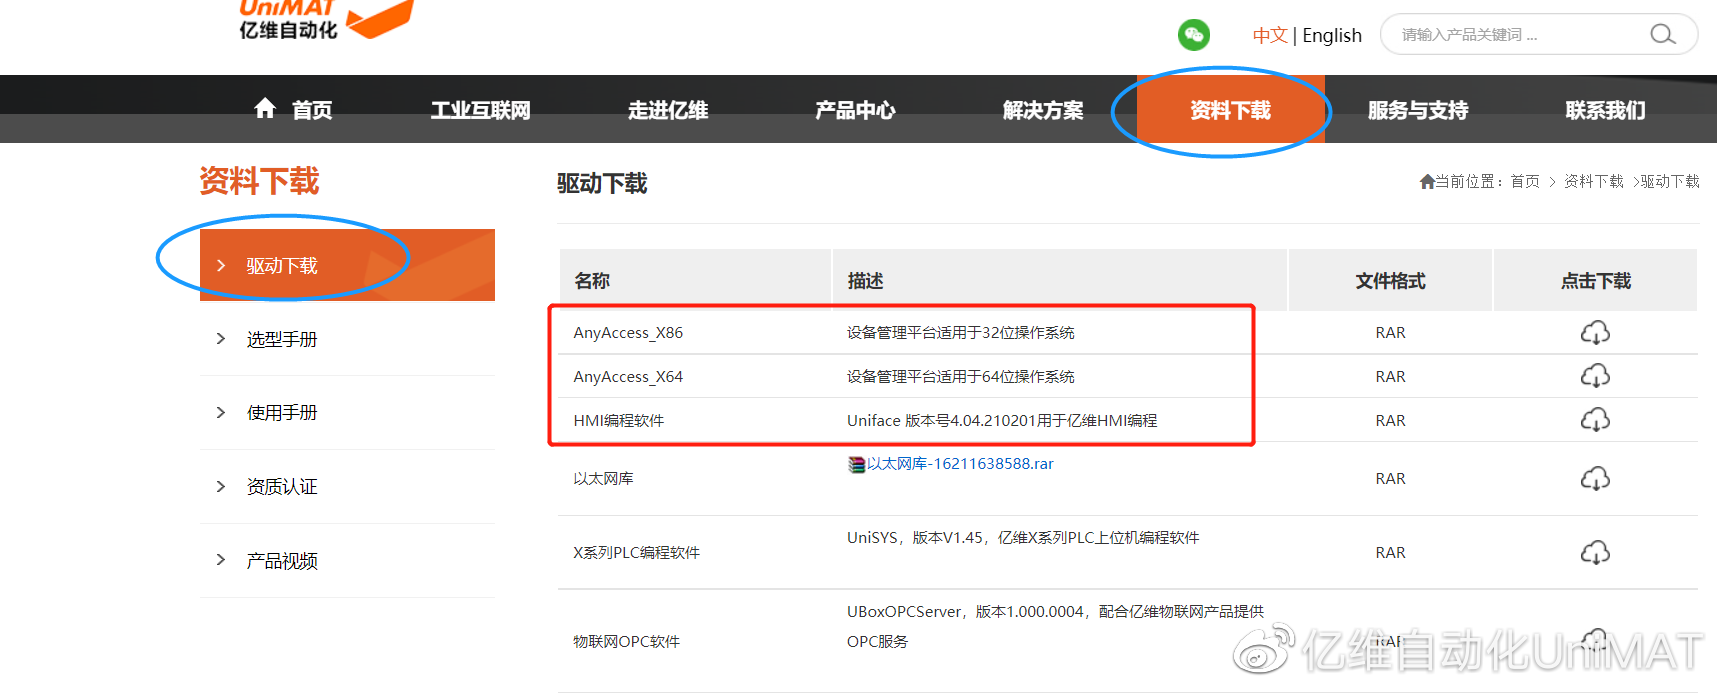The width and height of the screenshot is (1717, 693).
Task: Click the RAR format cell for HMI编程软件
Action: click(x=1390, y=421)
